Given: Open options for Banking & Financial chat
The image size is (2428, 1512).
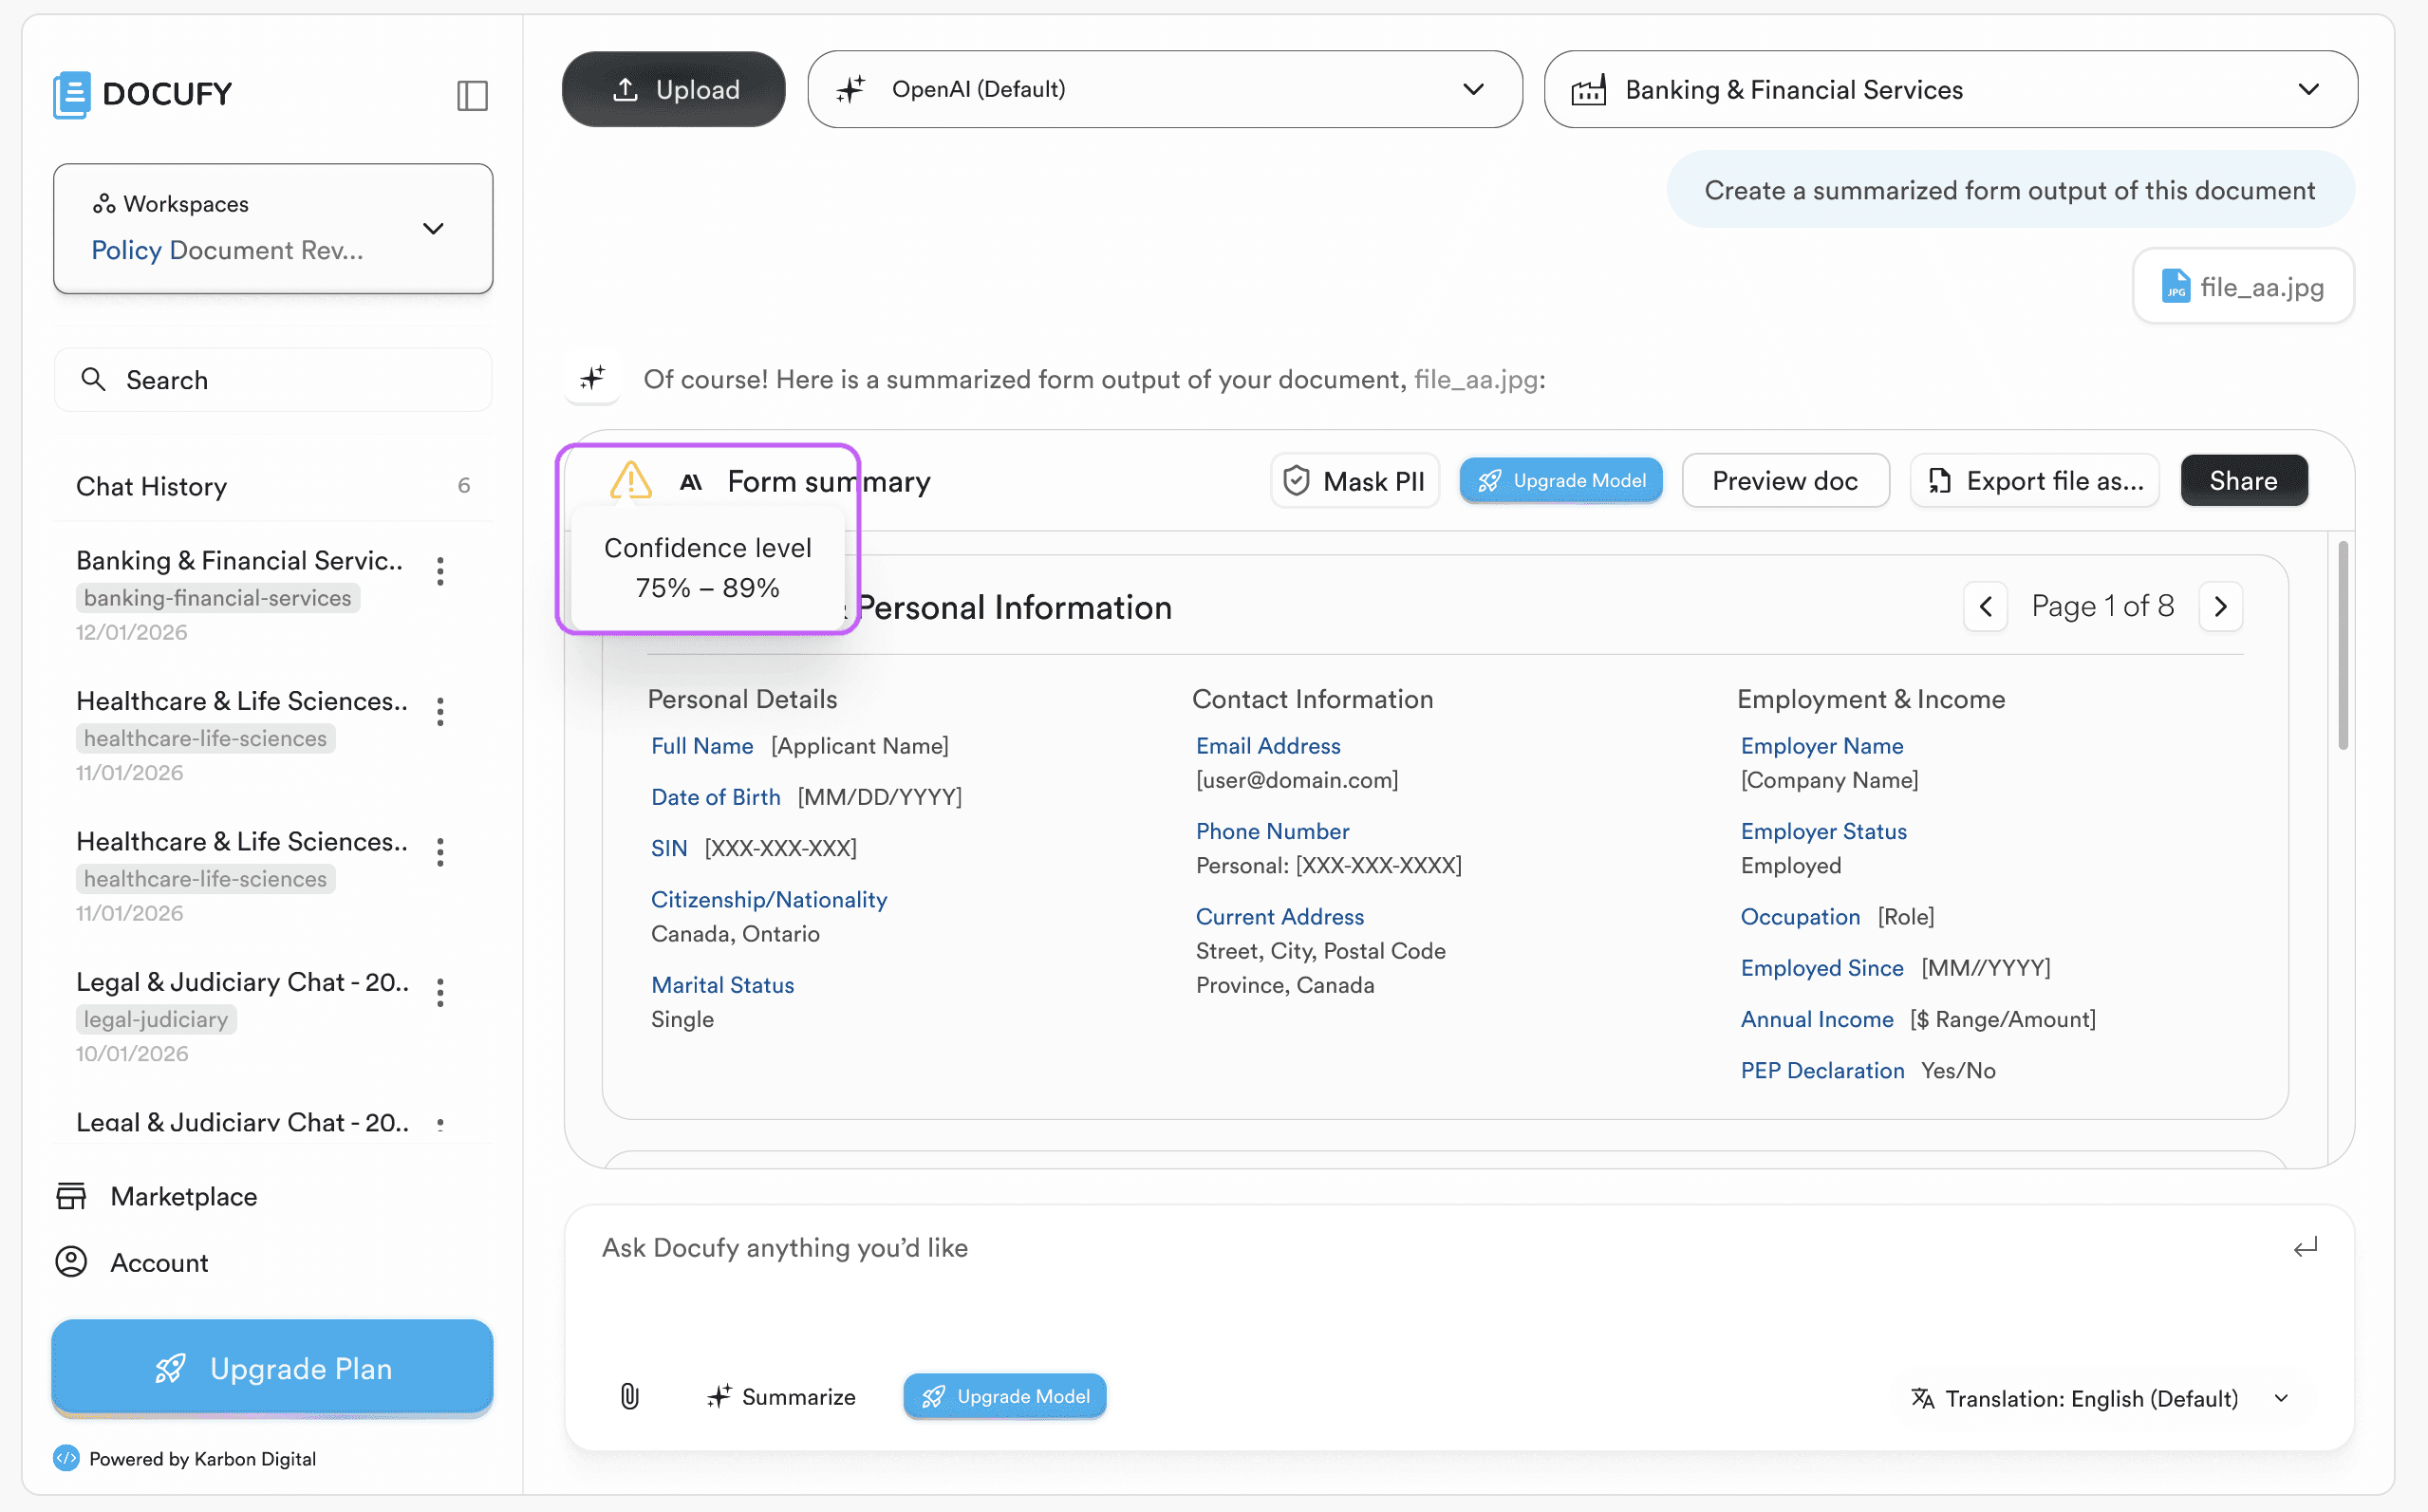Looking at the screenshot, I should [x=440, y=571].
